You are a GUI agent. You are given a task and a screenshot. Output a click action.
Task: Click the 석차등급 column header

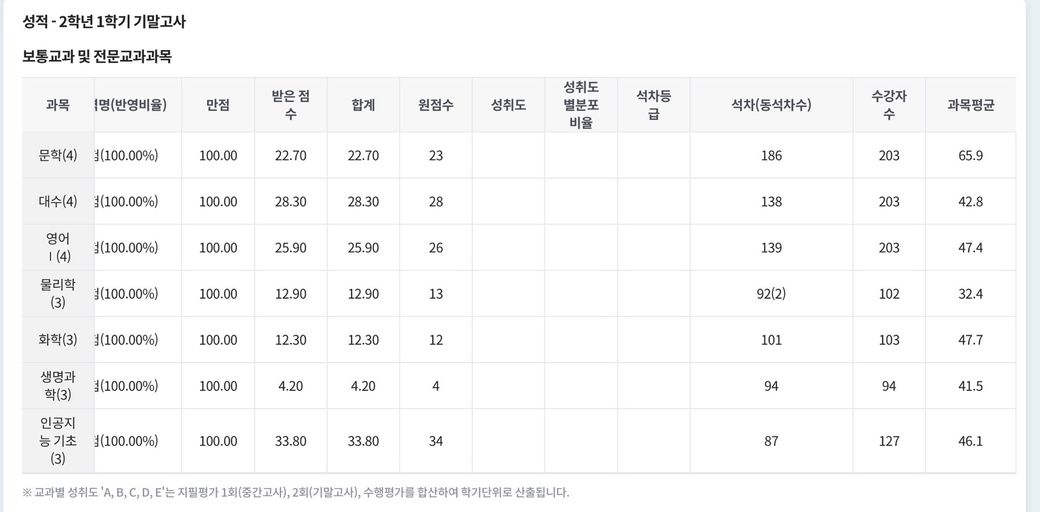tap(653, 105)
